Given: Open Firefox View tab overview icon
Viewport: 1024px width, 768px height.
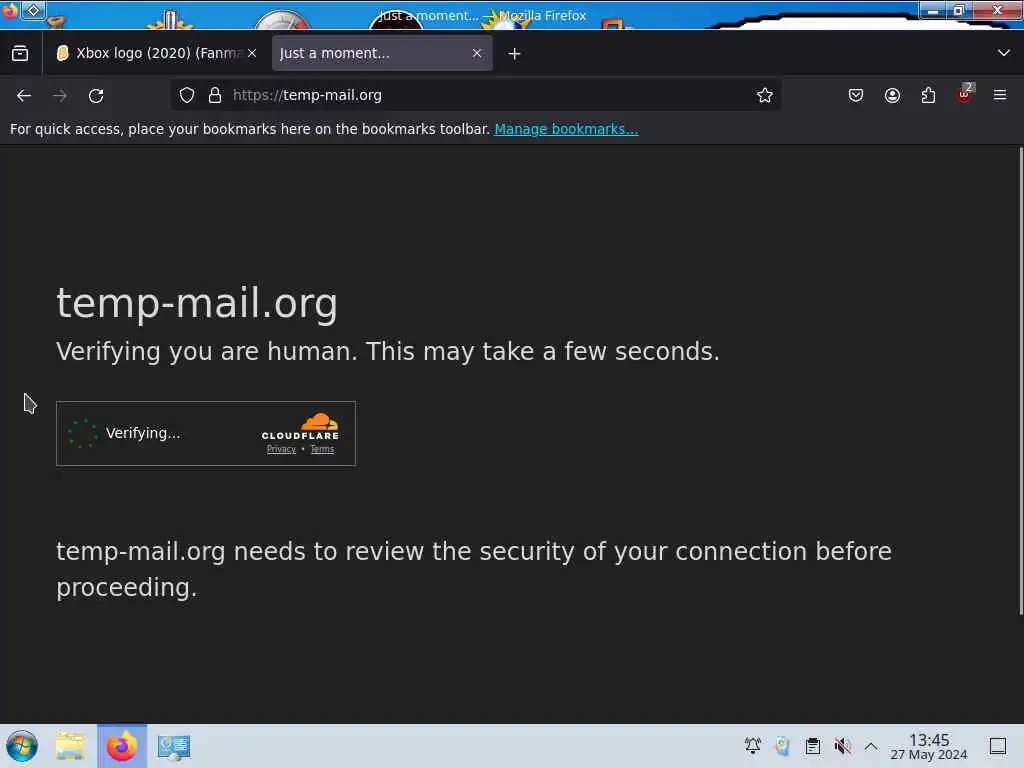Looking at the screenshot, I should (20, 54).
